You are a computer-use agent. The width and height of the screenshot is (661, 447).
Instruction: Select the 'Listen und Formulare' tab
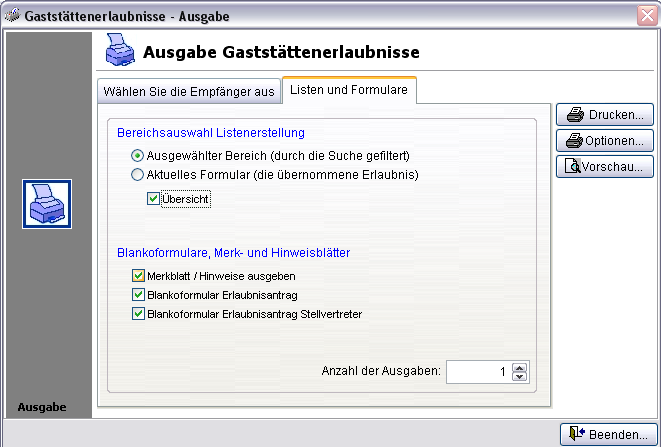pos(349,90)
